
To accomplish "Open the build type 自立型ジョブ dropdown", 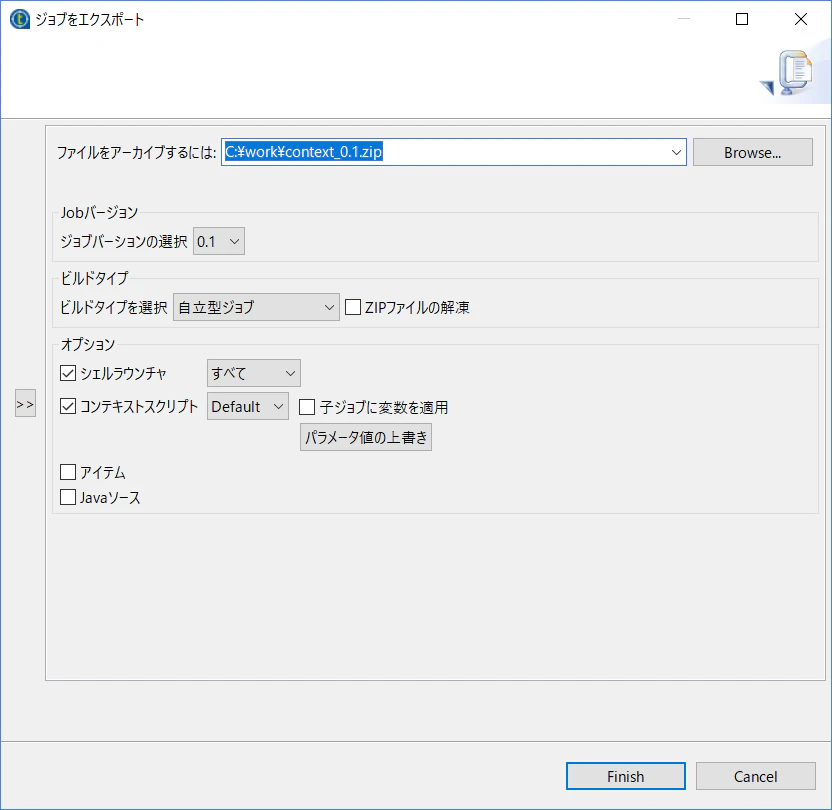I will coord(256,307).
